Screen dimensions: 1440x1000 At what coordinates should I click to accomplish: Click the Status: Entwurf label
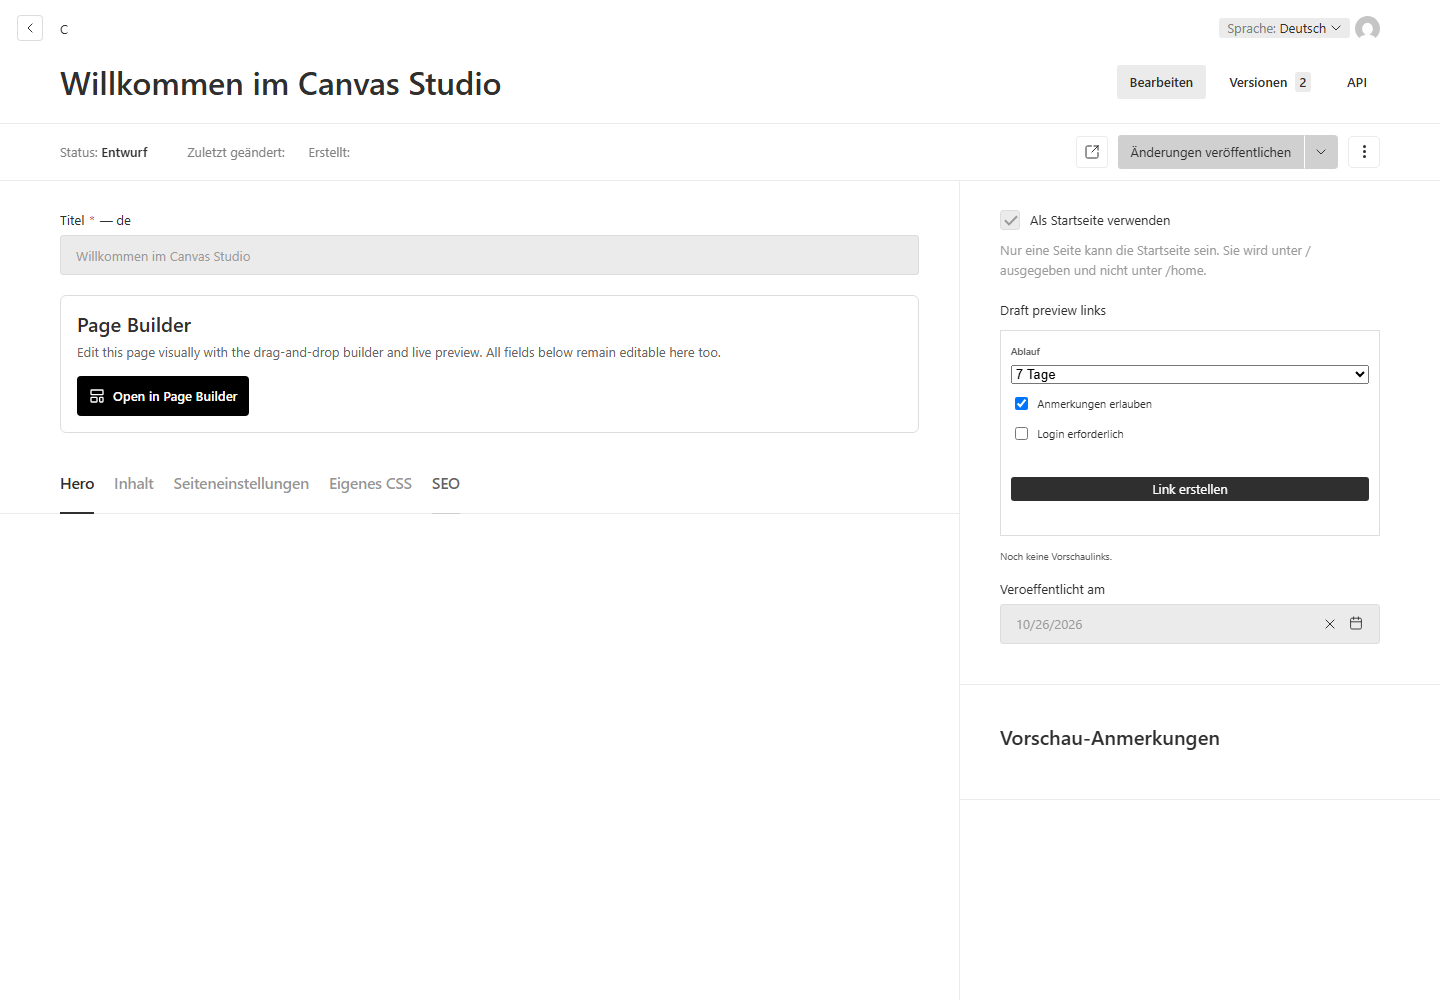tap(104, 152)
